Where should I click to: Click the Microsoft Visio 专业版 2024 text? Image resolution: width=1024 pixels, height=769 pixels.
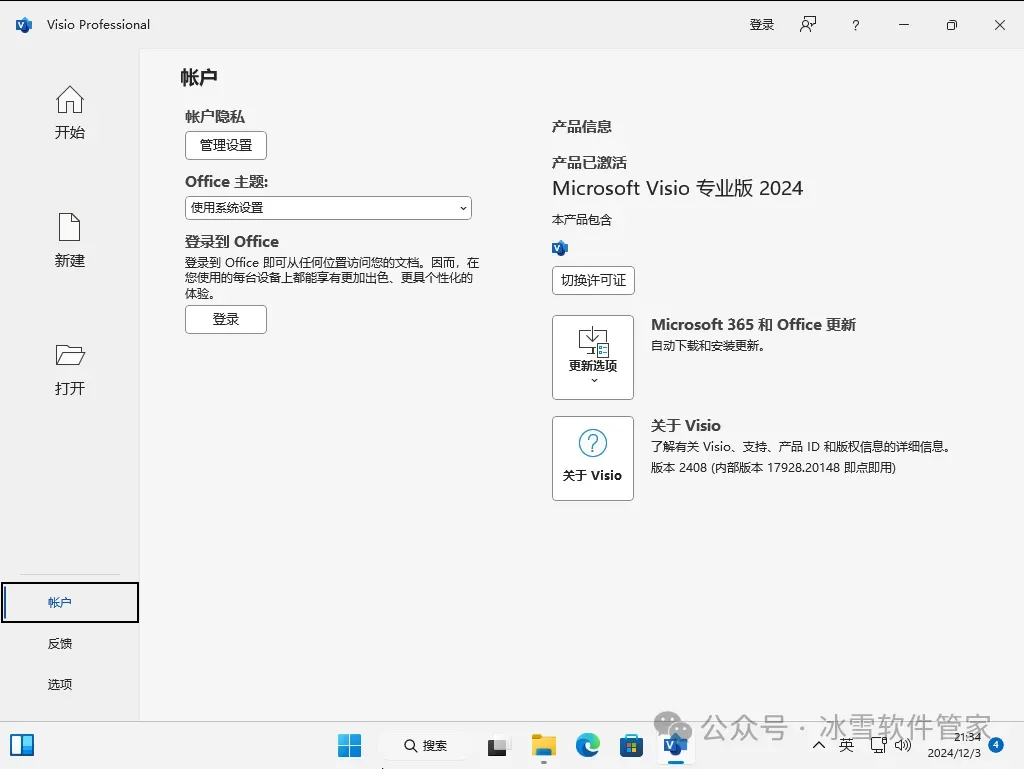[x=677, y=188]
